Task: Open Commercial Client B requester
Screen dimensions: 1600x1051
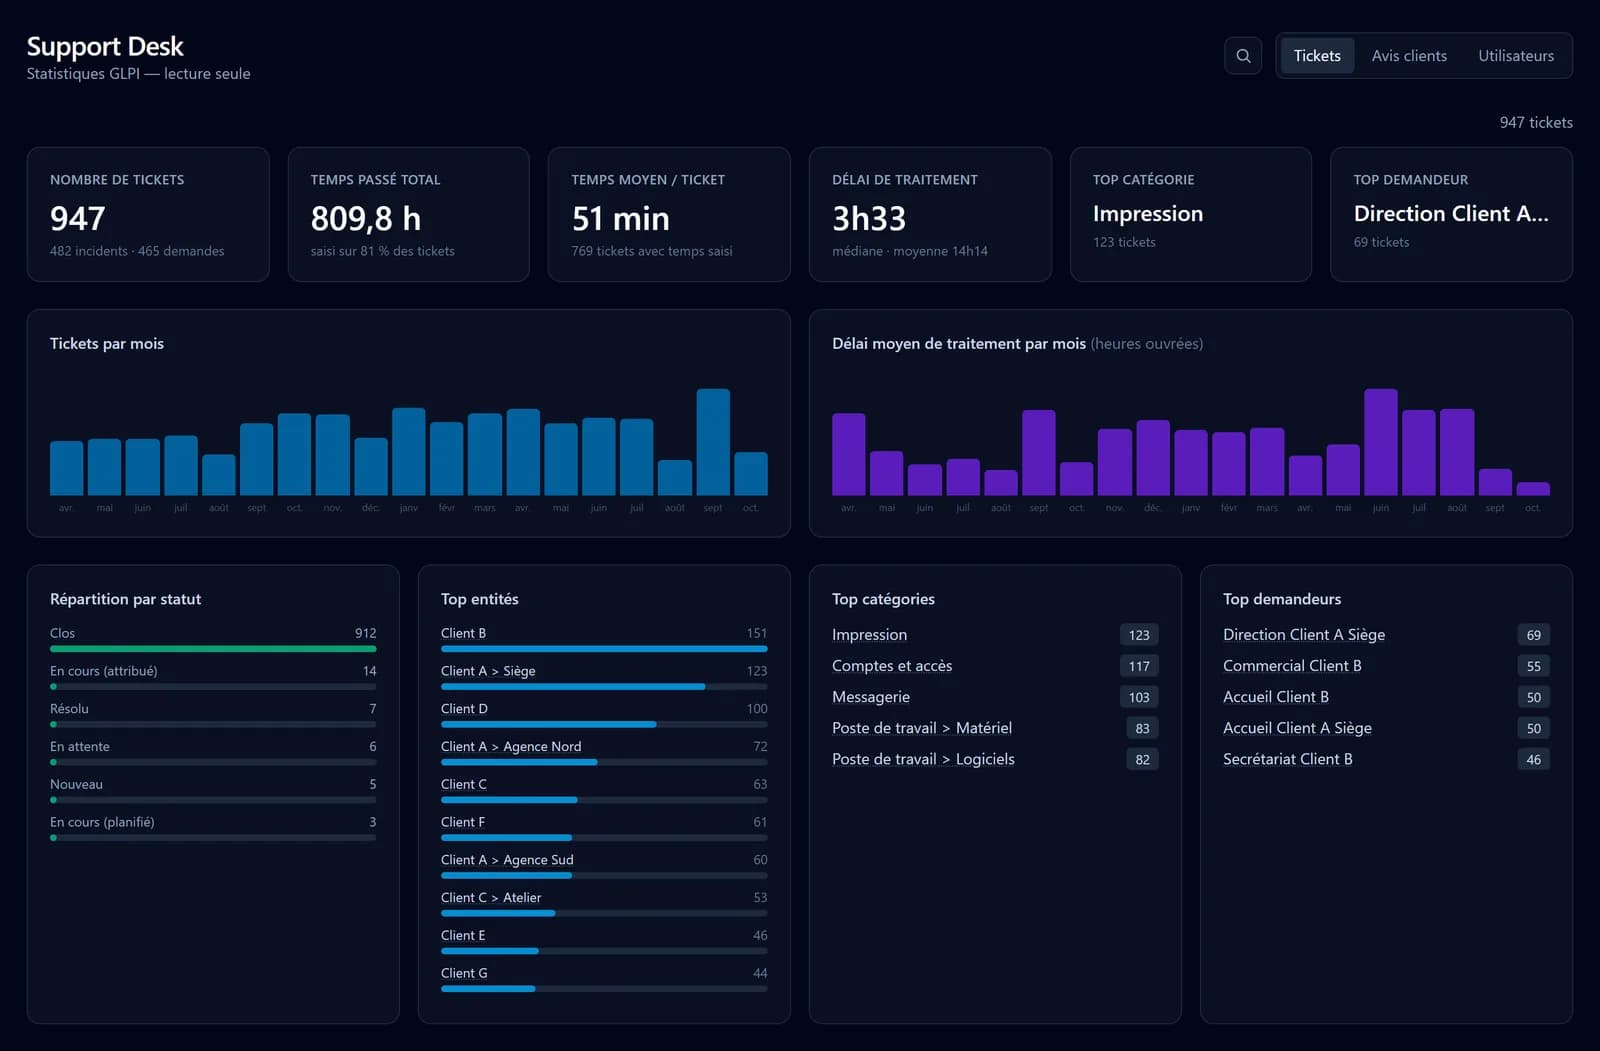Action: tap(1292, 666)
